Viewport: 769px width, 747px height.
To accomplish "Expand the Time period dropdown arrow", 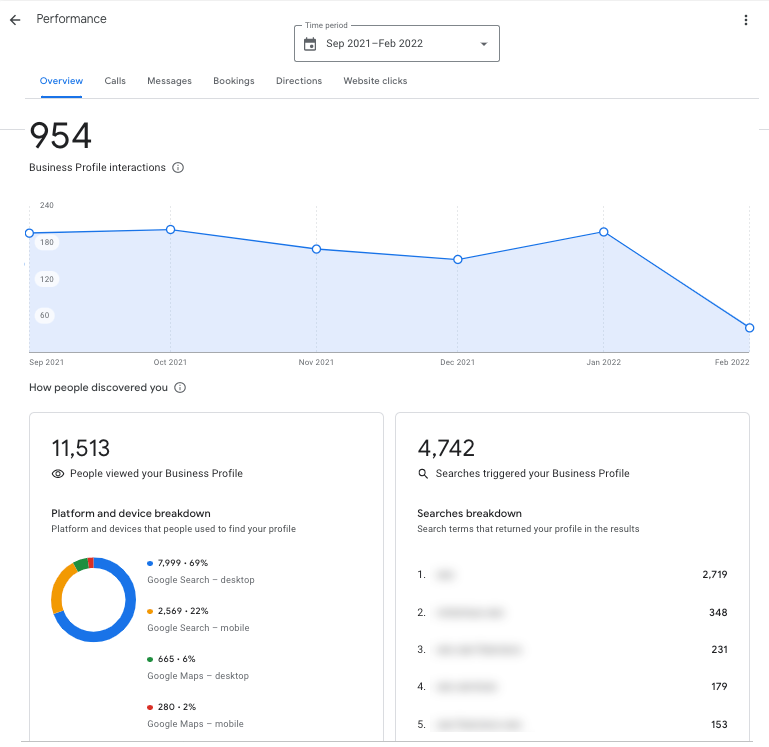I will [x=484, y=44].
